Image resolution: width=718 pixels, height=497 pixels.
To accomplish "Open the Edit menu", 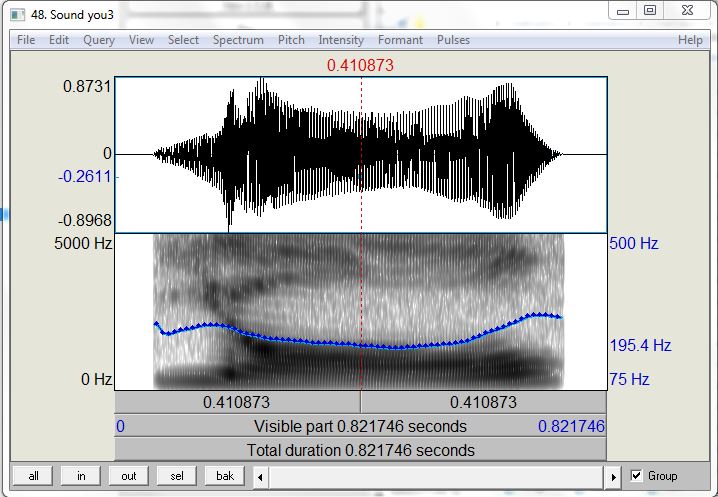I will point(59,40).
